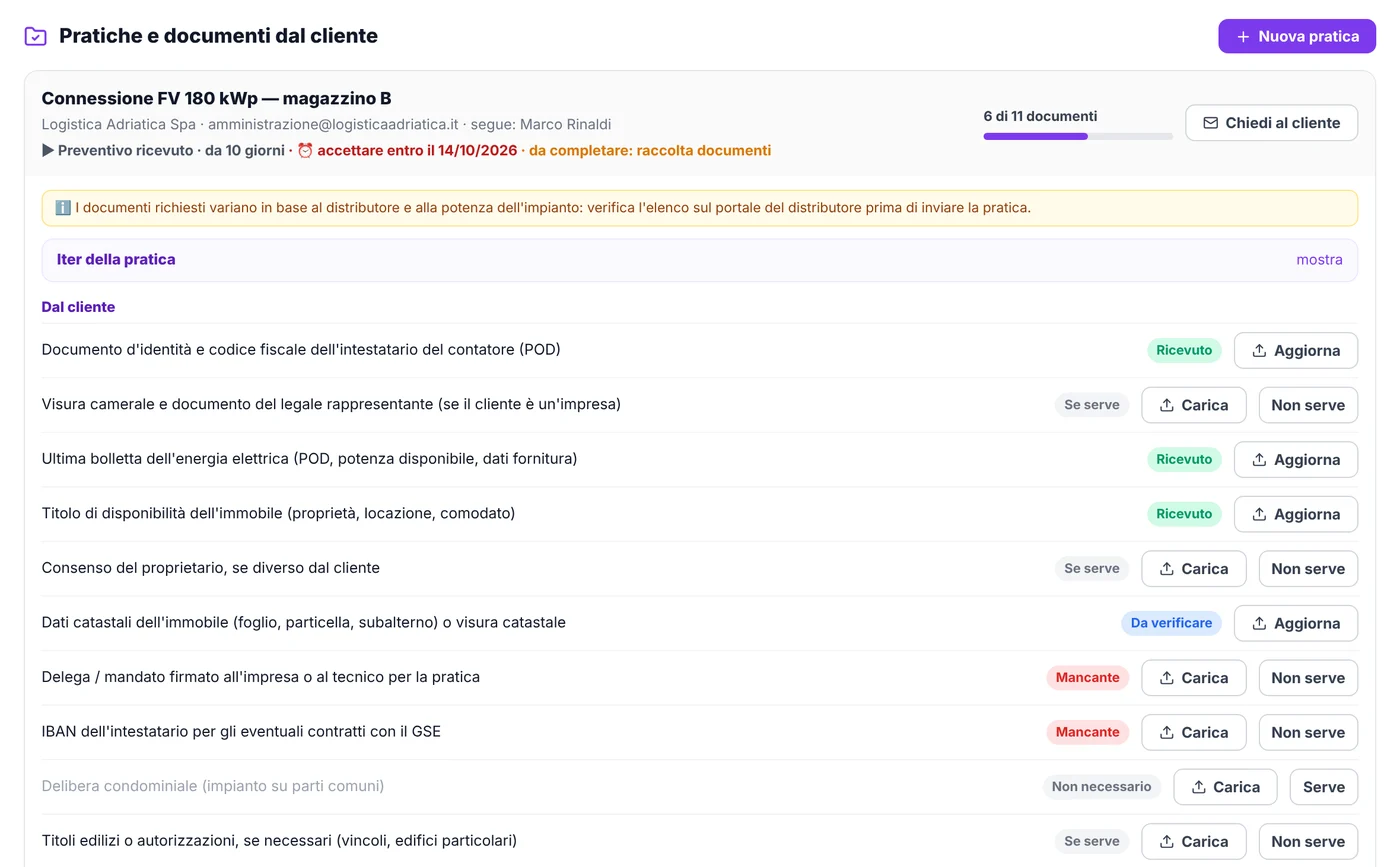Click the 6 di 11 documenti progress bar
Viewport: 1400px width, 867px height.
click(x=1078, y=136)
